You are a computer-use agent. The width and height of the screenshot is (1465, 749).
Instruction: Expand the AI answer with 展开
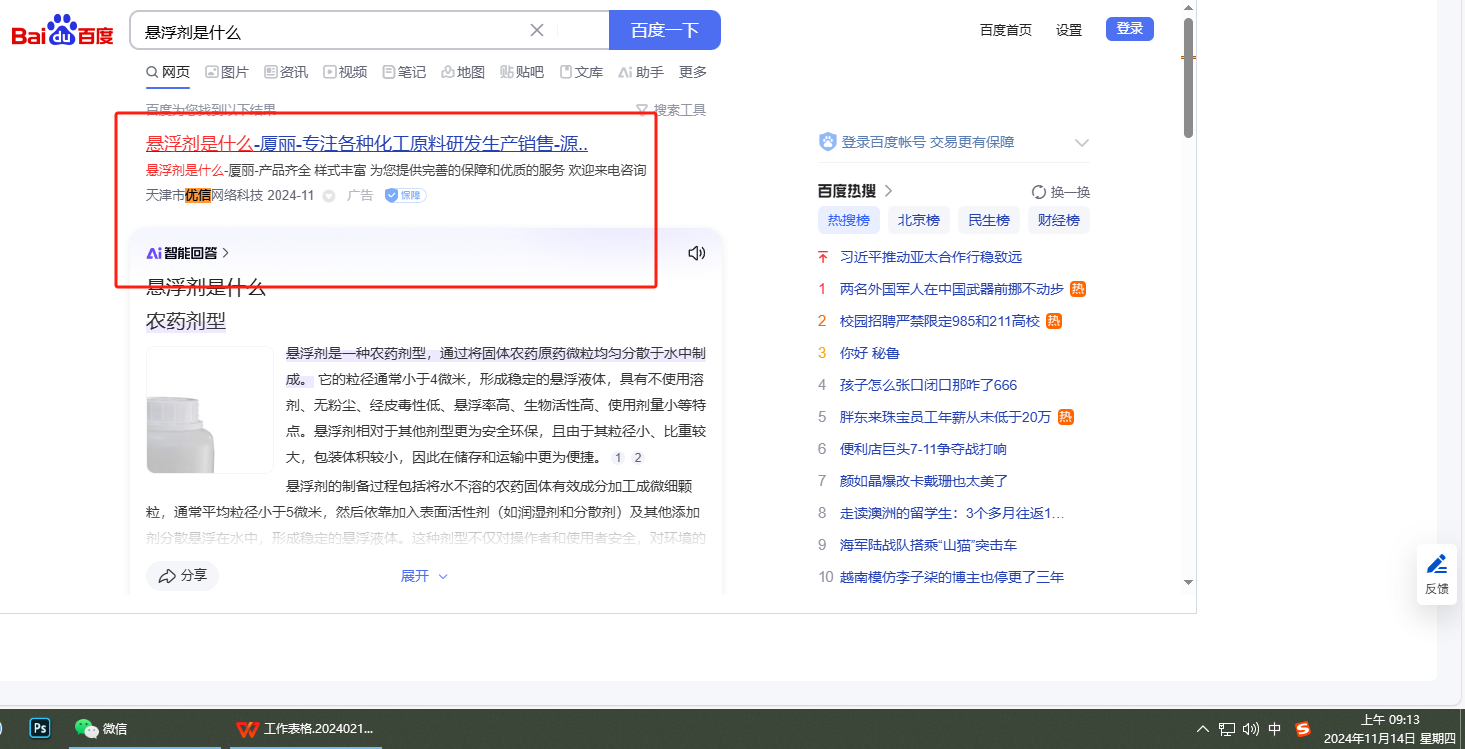pos(424,576)
